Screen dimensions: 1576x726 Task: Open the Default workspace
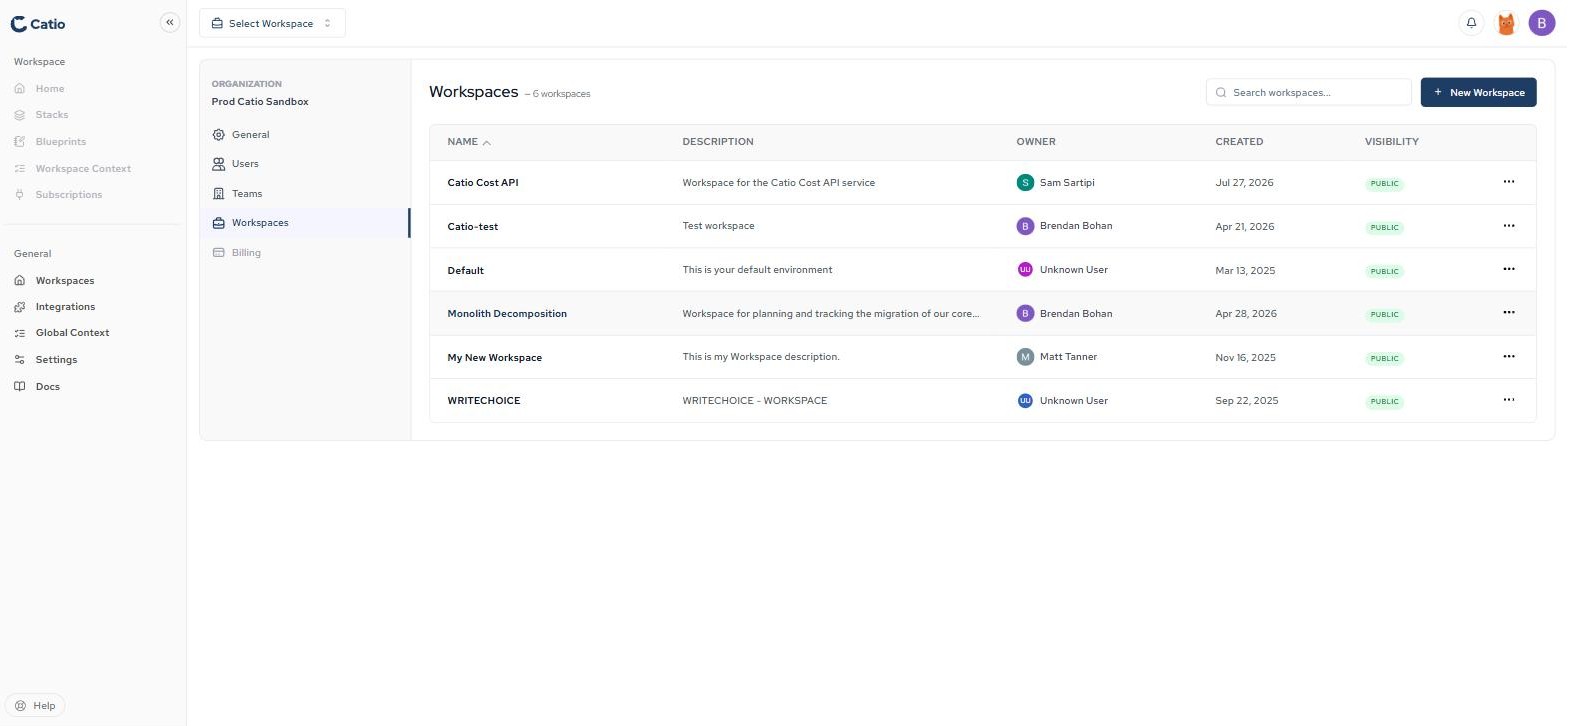[x=466, y=271]
